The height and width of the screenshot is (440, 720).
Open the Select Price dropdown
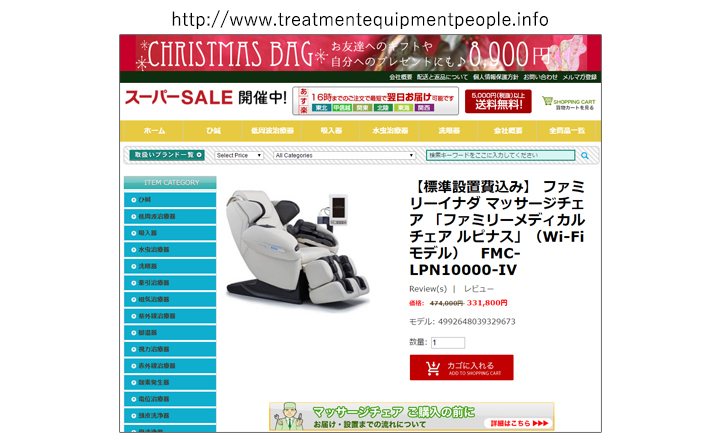pyautogui.click(x=239, y=156)
